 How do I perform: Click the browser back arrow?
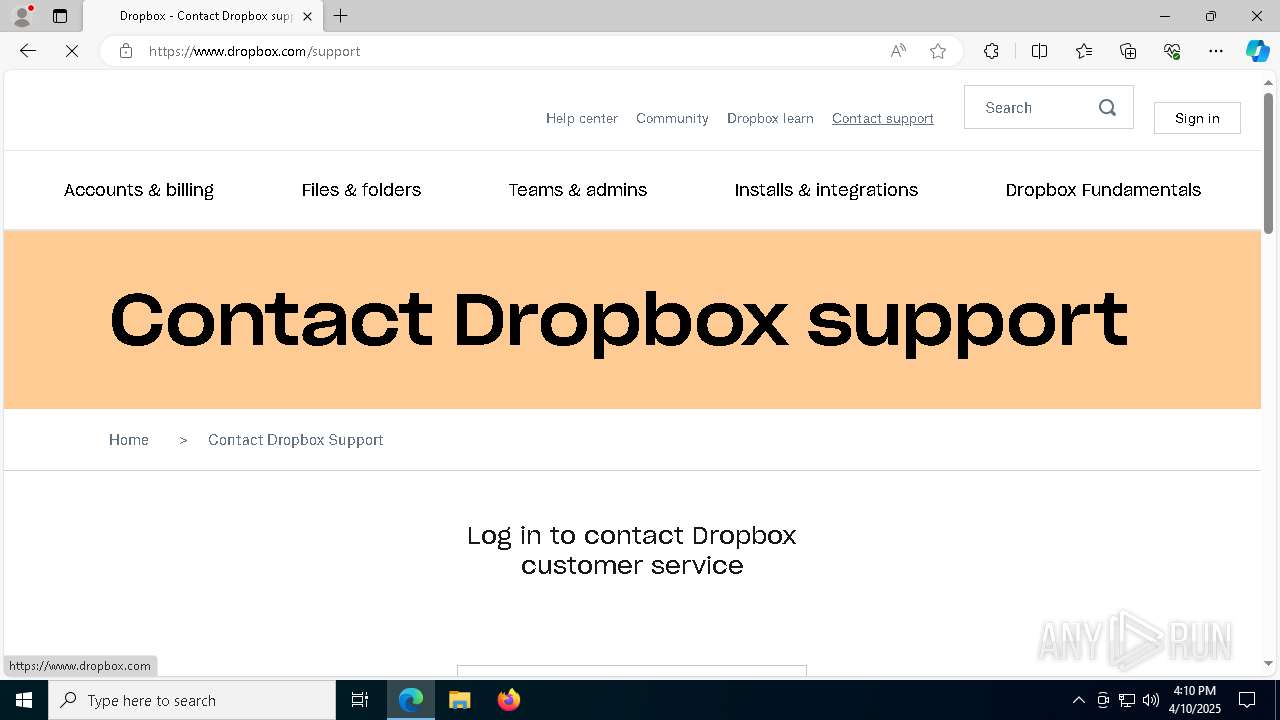pos(28,51)
